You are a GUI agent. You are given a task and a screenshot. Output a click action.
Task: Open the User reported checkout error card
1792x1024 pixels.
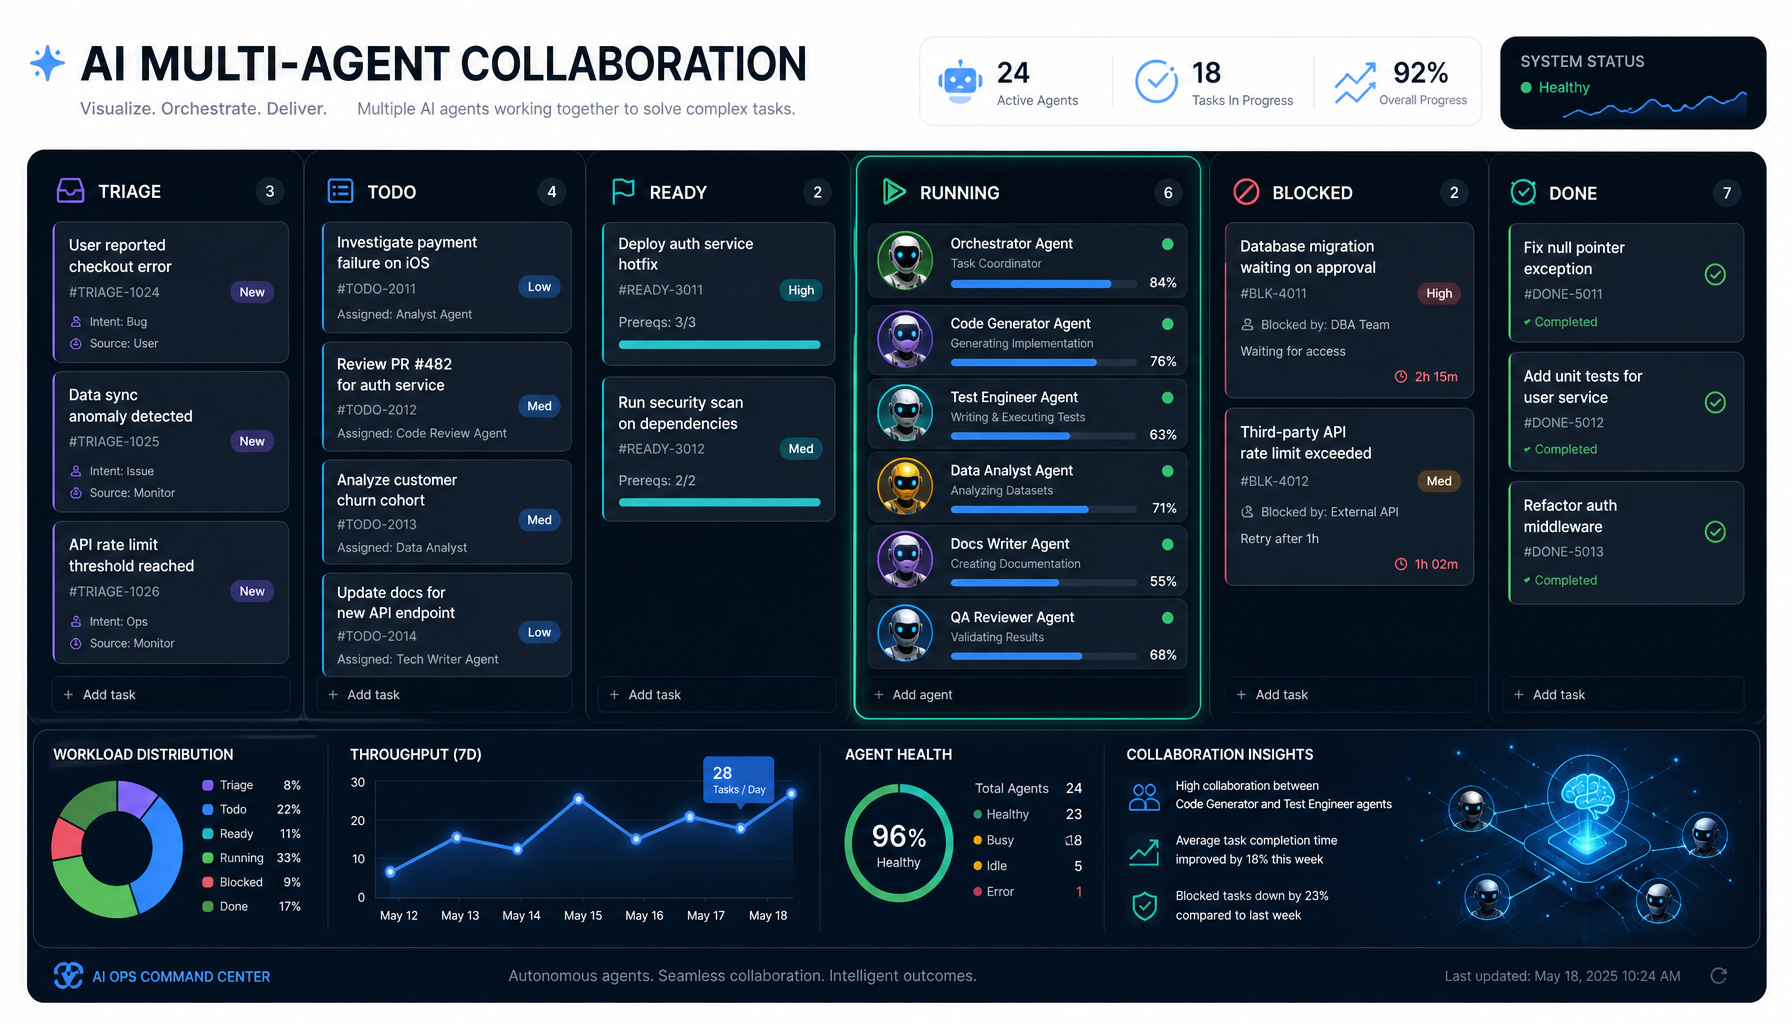tap(171, 291)
